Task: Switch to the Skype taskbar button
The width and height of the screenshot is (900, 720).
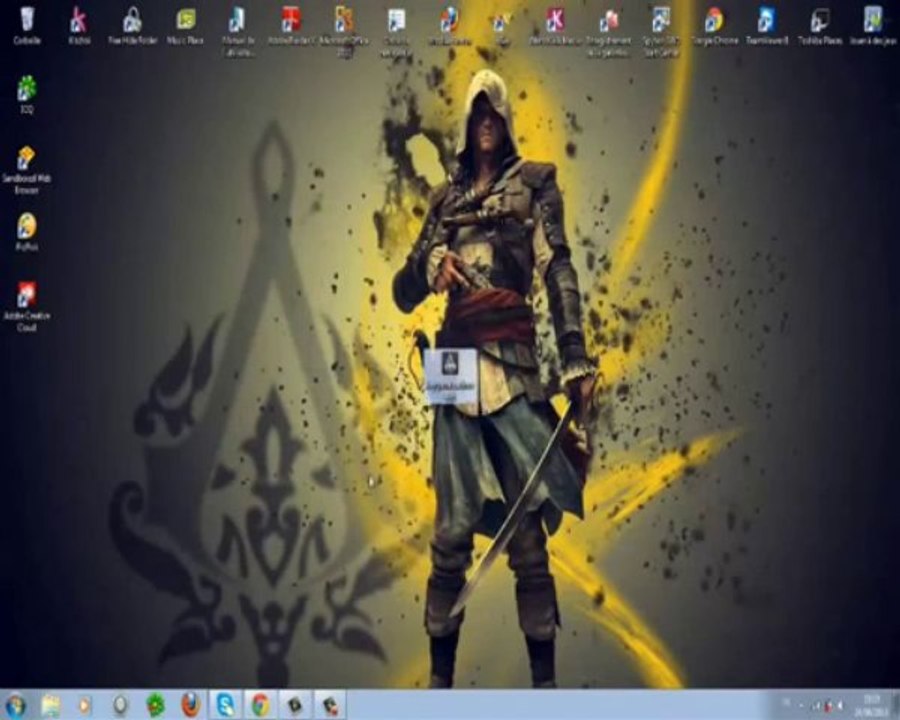Action: click(x=226, y=705)
